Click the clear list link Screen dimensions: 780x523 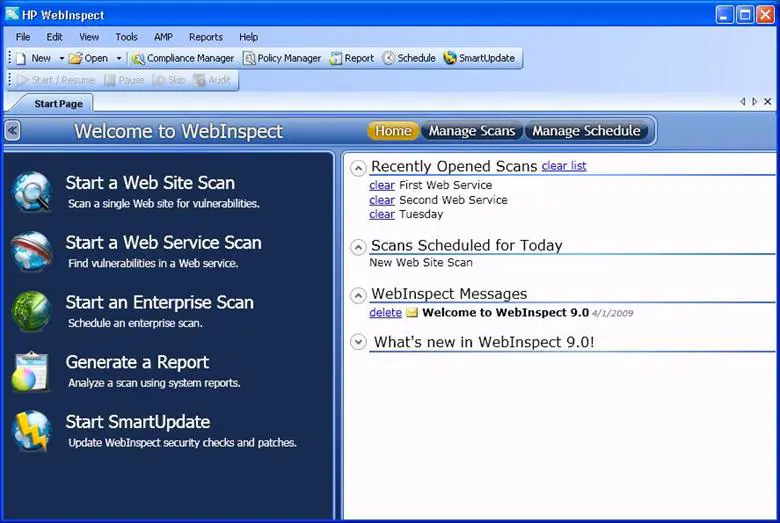tap(564, 166)
